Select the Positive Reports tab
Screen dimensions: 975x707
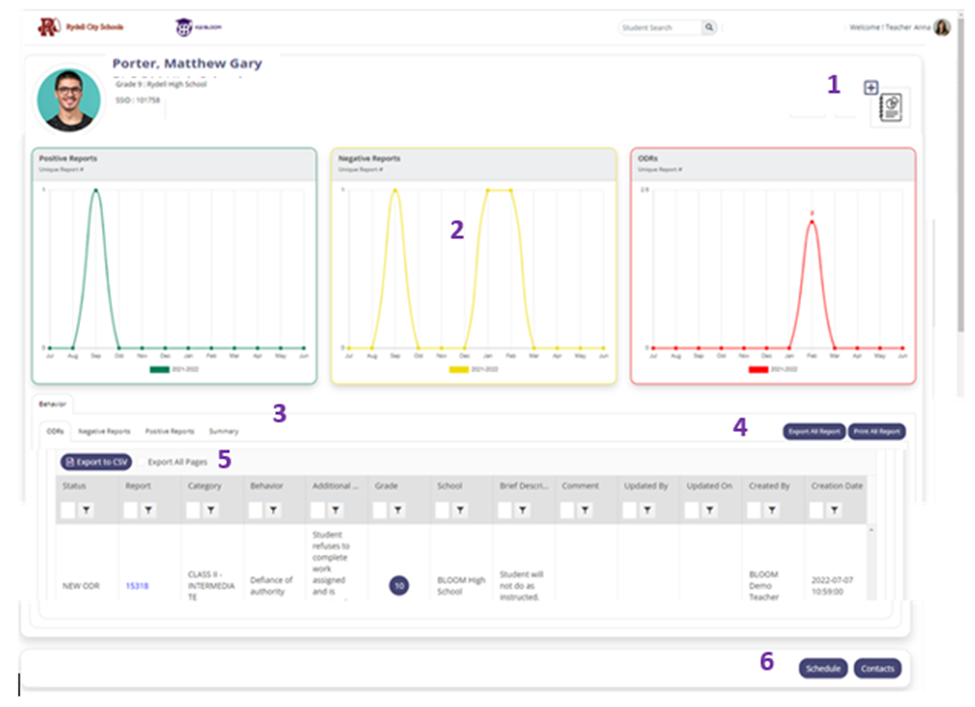click(170, 432)
